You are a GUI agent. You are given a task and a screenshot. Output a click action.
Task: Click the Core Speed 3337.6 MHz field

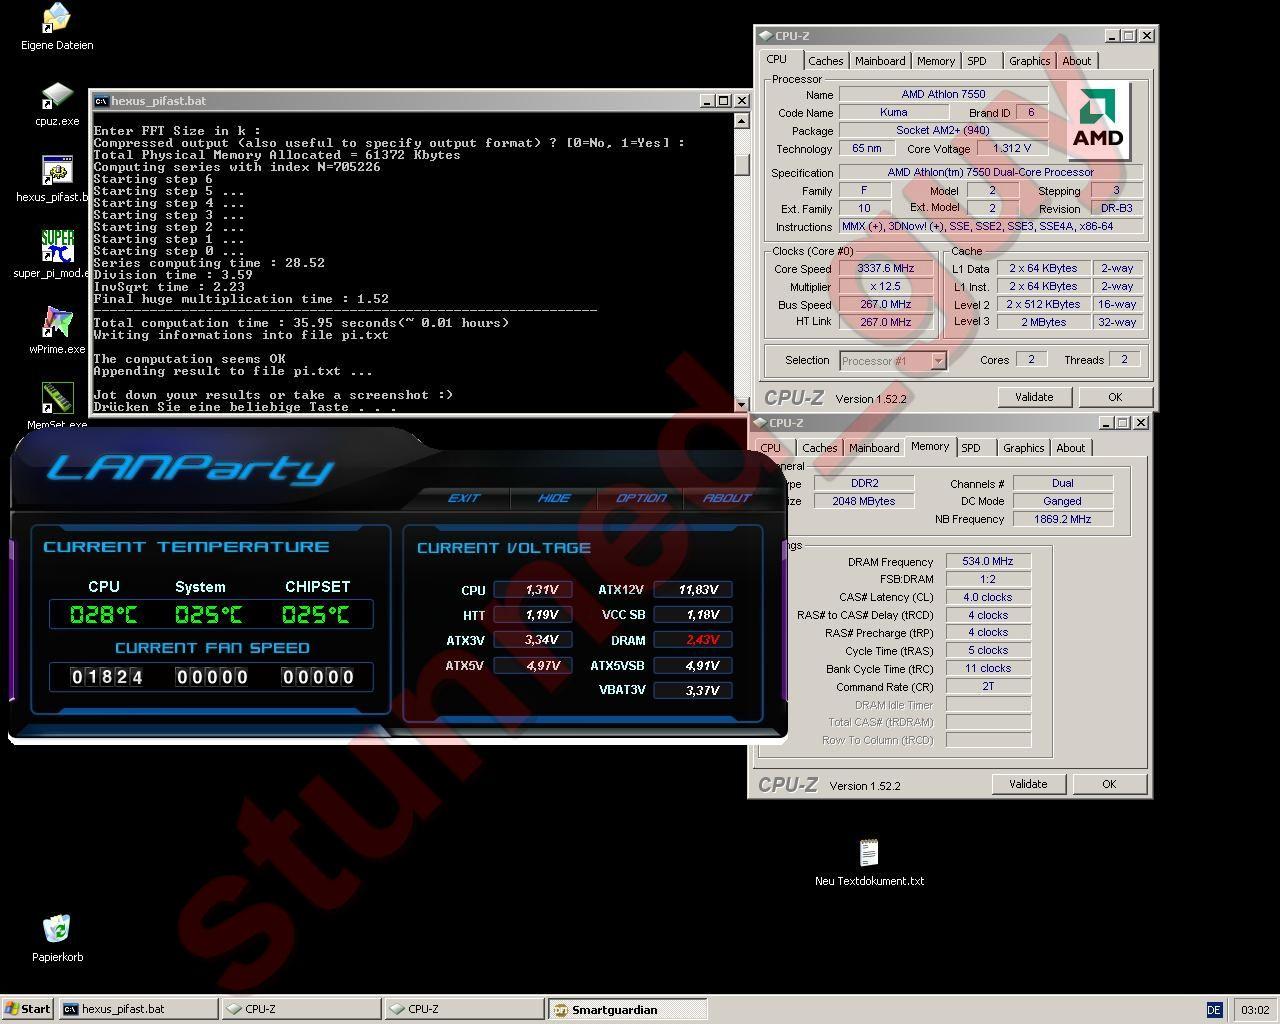(886, 268)
